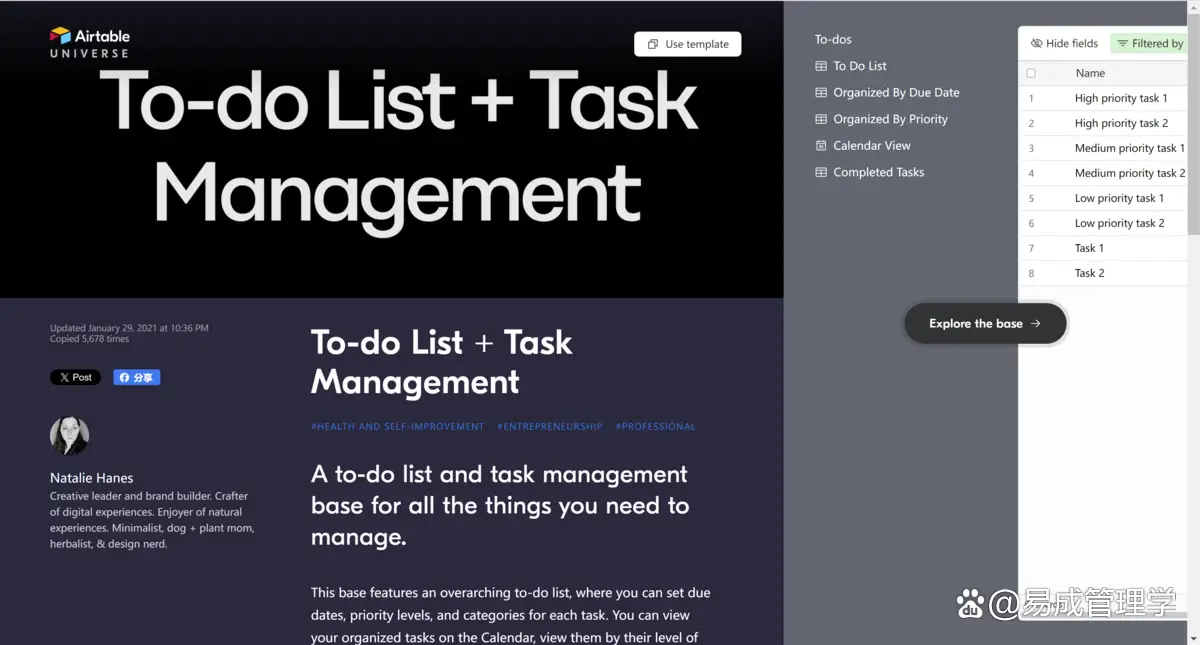Click the Airtable Universe logo
This screenshot has width=1200, height=645.
(x=90, y=42)
